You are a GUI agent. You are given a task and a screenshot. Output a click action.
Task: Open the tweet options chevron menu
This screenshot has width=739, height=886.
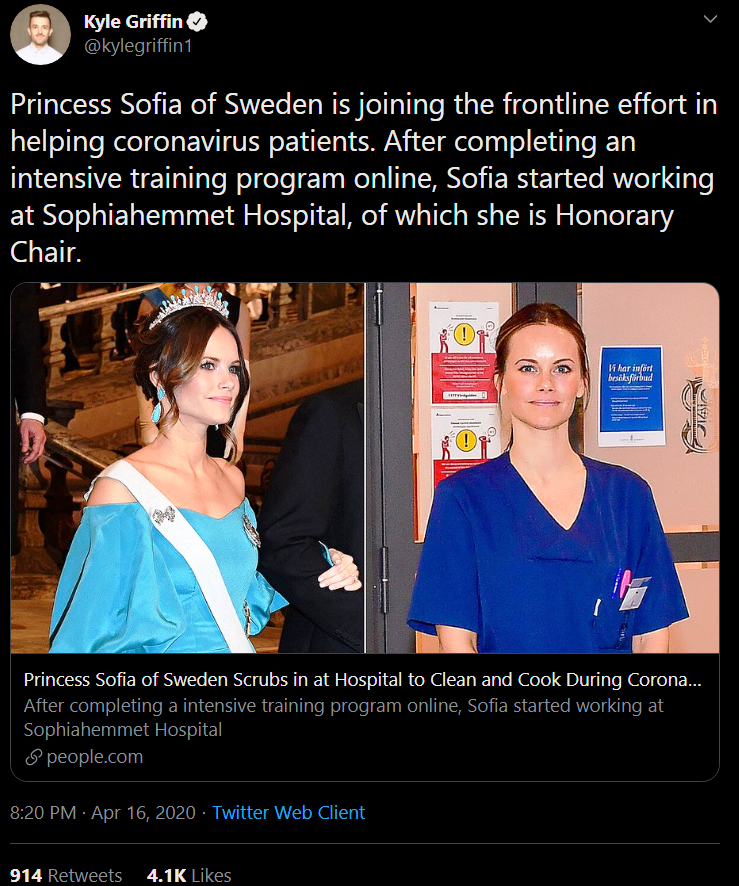[709, 19]
